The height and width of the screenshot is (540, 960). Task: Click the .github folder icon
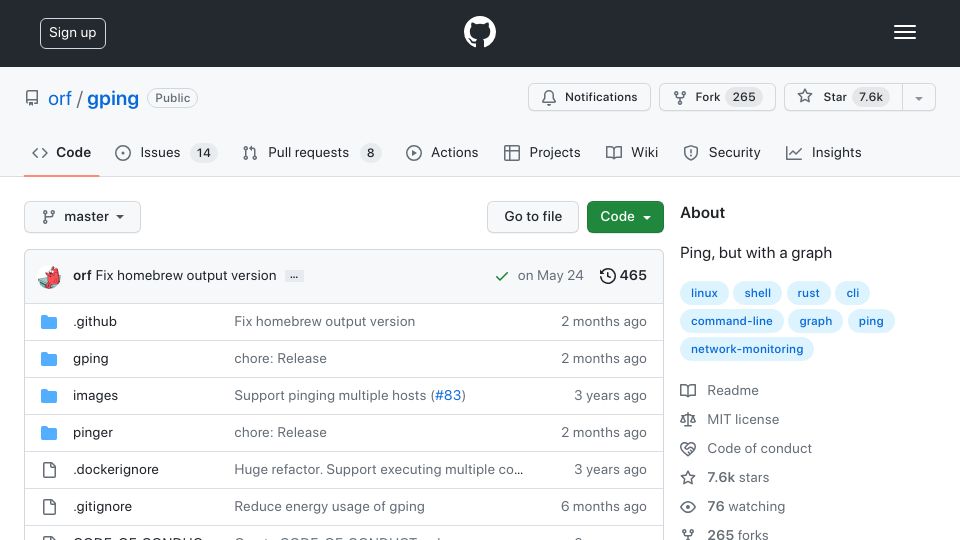(49, 321)
